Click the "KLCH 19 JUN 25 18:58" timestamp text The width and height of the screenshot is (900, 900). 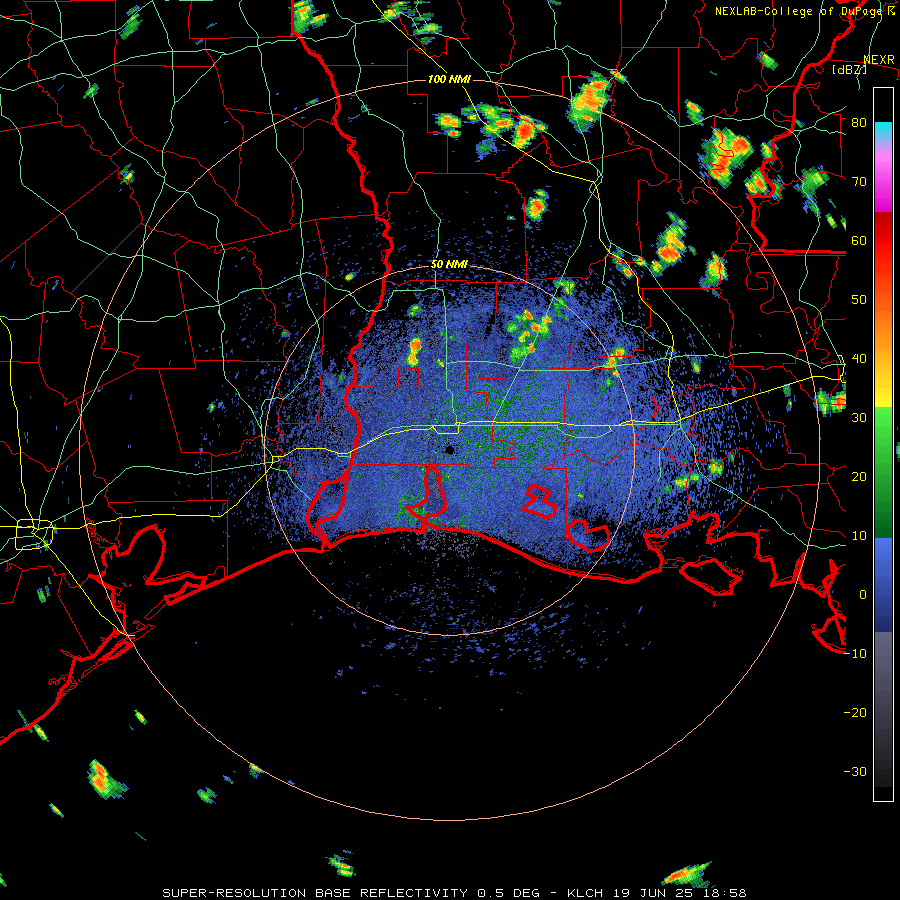tap(657, 893)
